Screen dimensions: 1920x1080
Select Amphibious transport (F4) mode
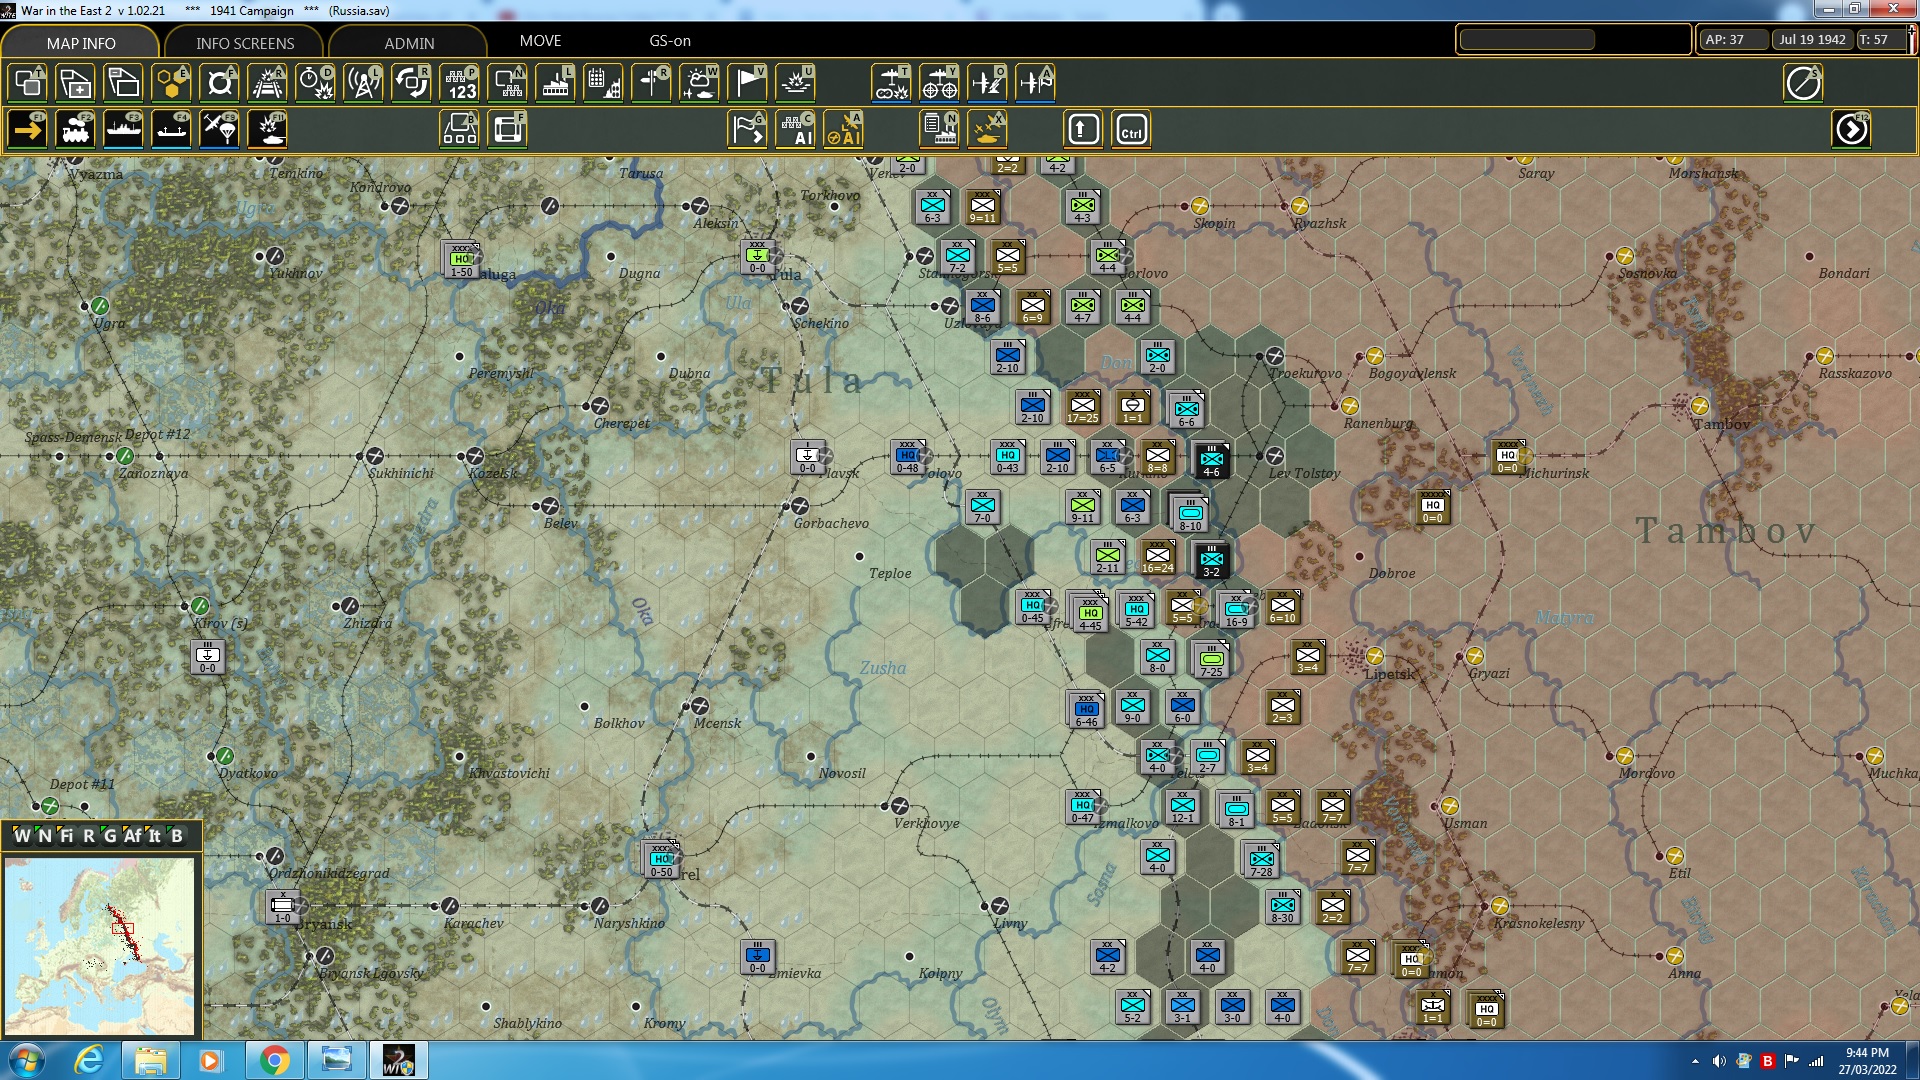[x=171, y=130]
